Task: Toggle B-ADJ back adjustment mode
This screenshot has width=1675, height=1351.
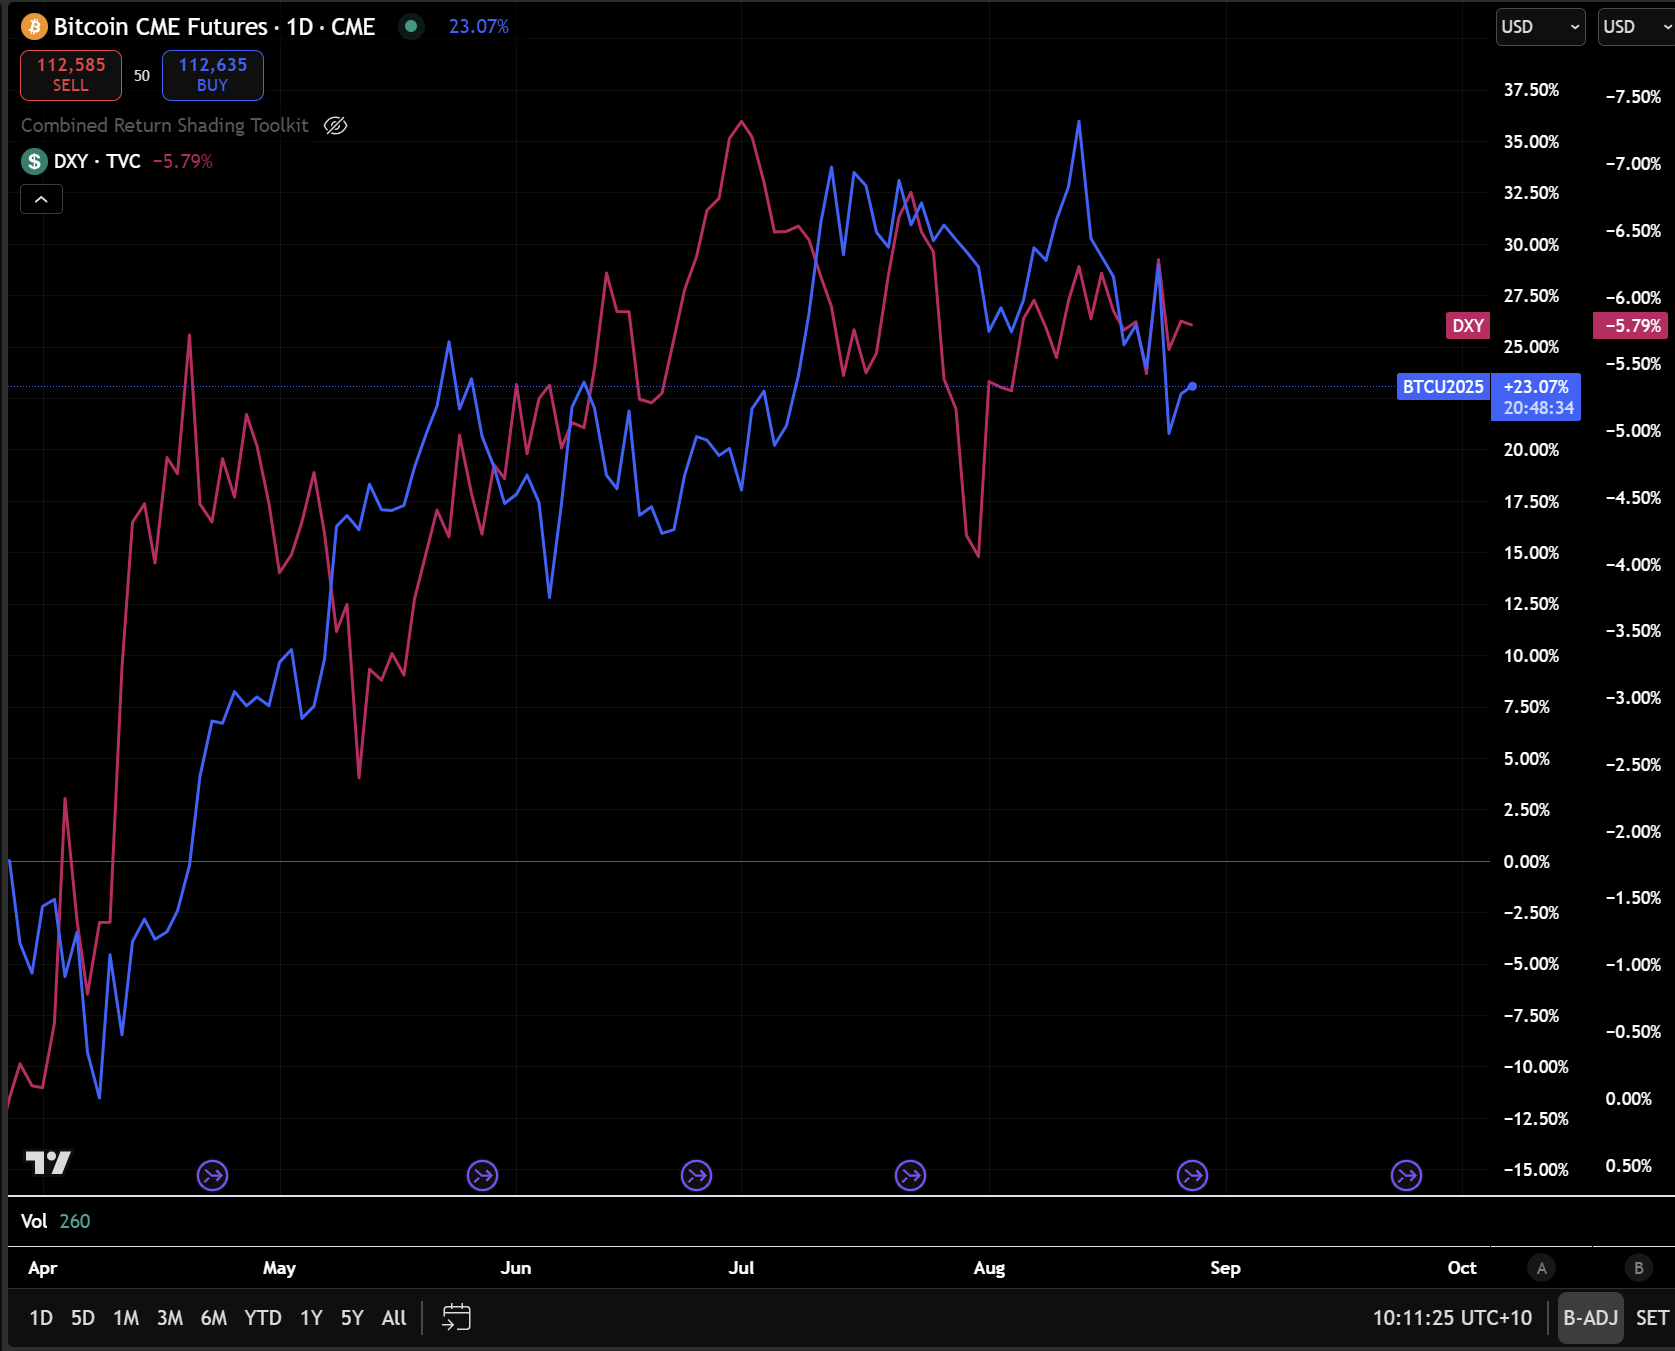Action: point(1590,1317)
